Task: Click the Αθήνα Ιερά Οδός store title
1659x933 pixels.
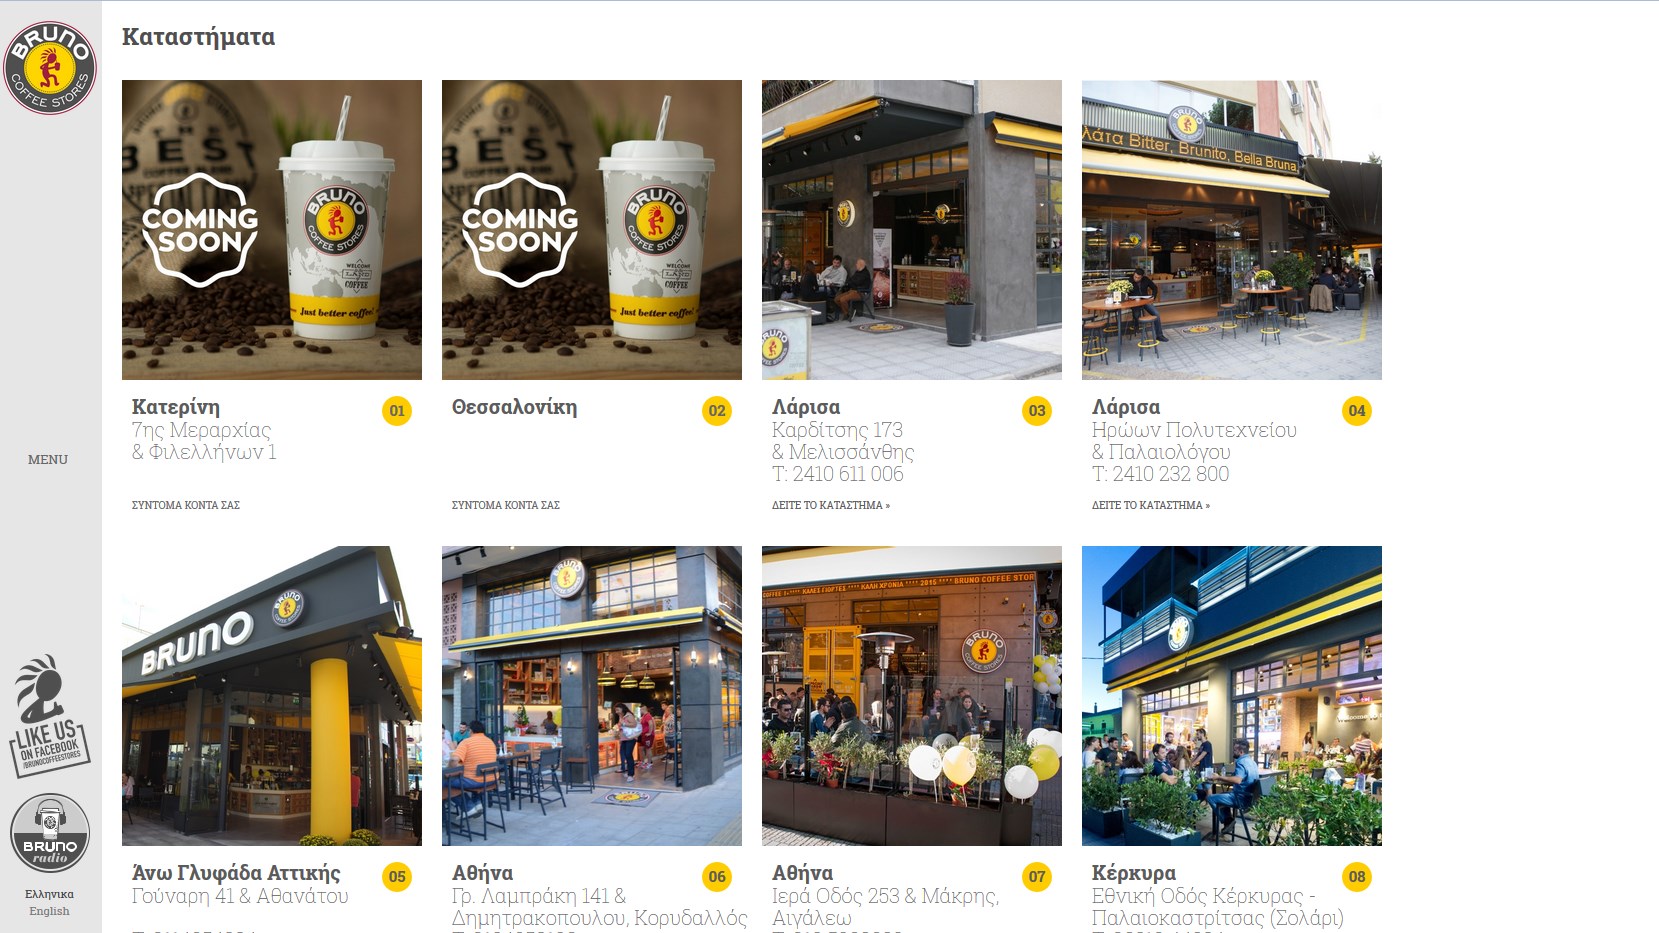Action: click(x=803, y=873)
